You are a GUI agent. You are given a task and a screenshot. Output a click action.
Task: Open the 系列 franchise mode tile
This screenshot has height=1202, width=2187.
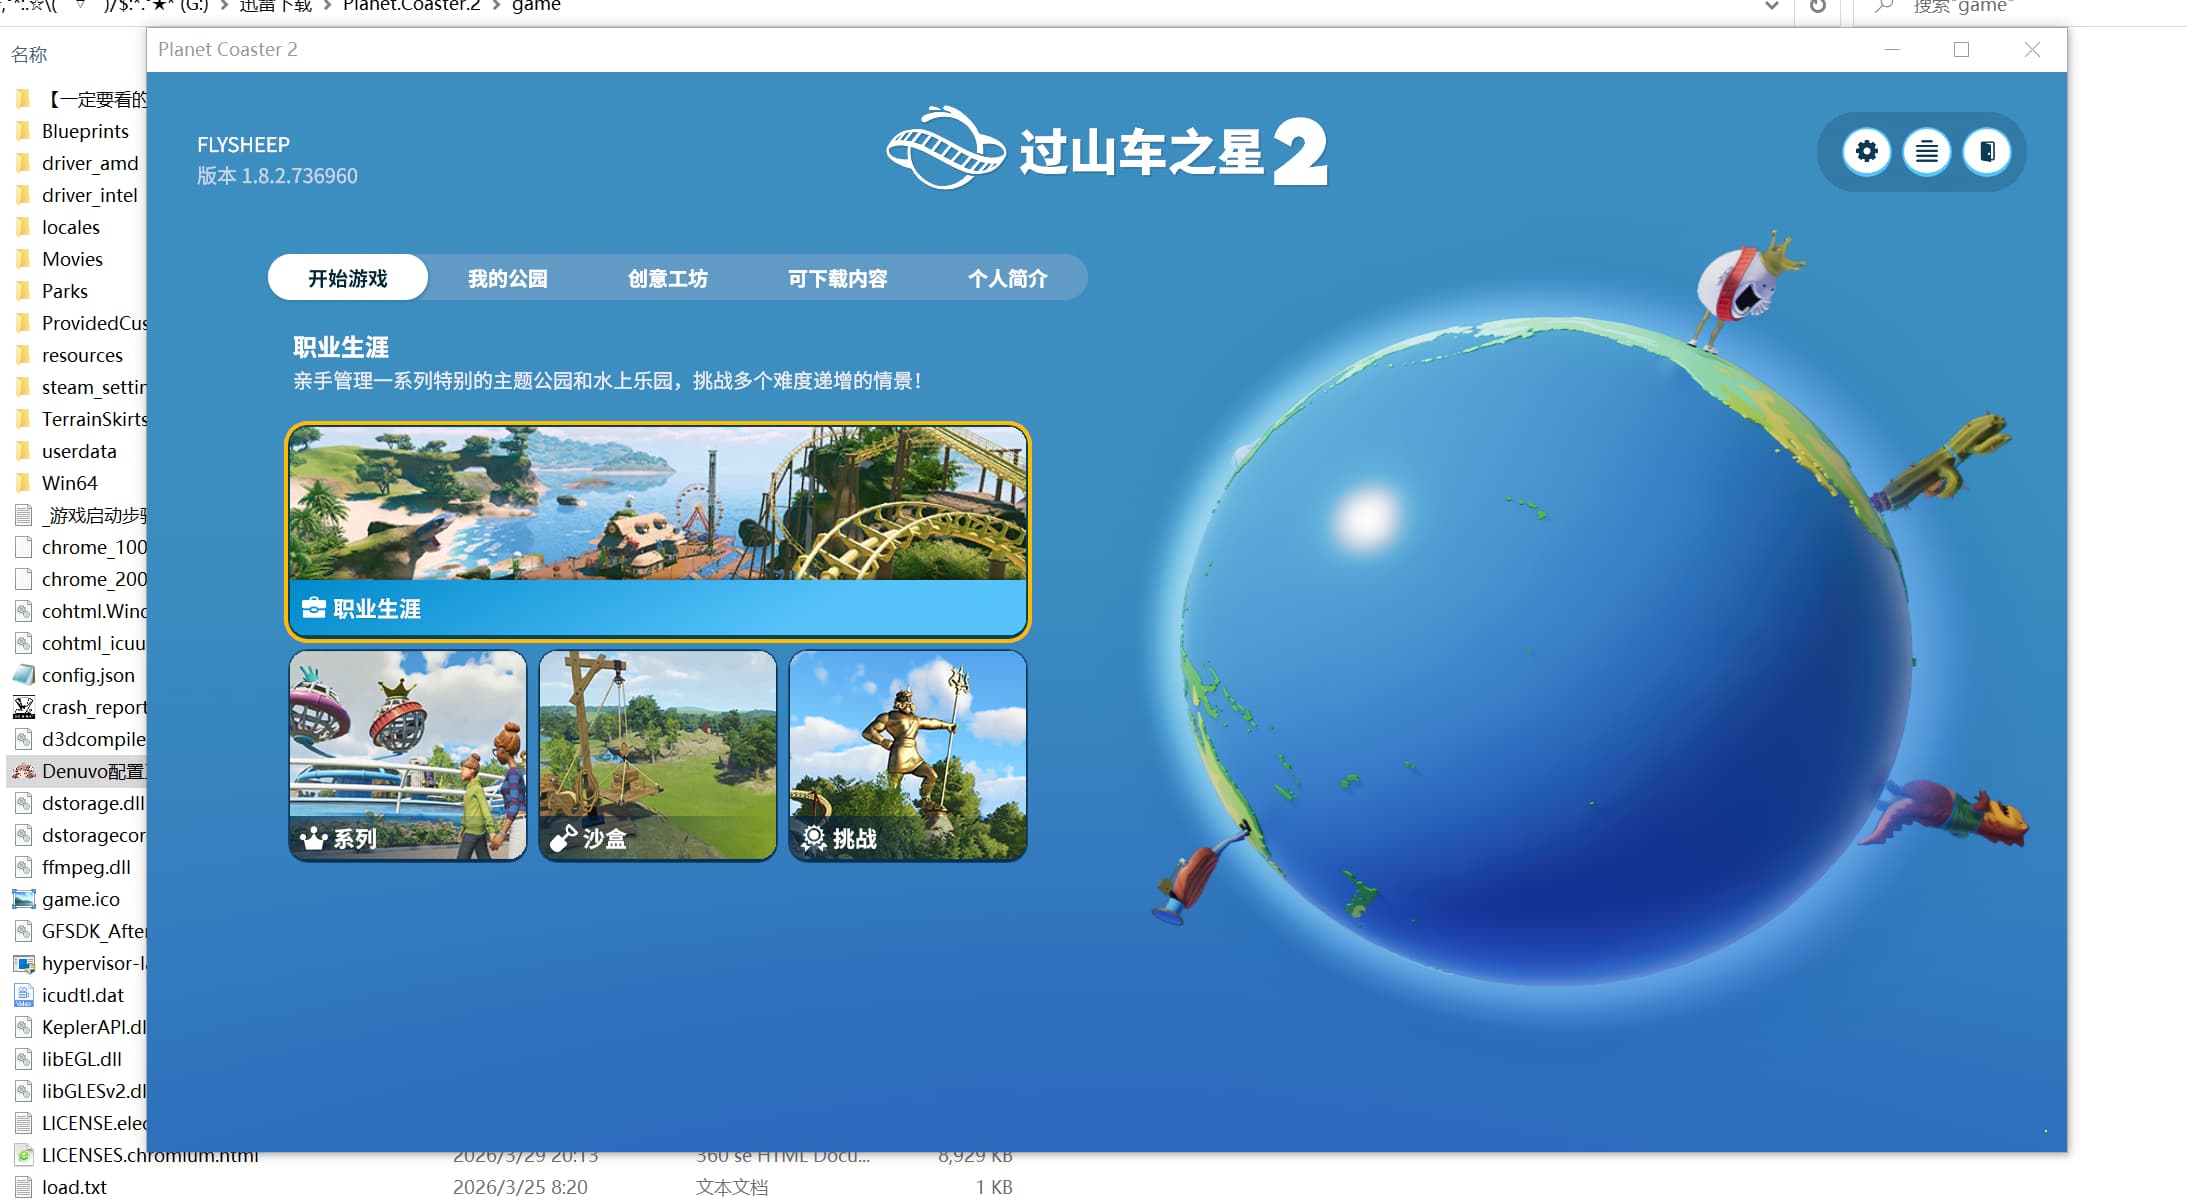[407, 755]
